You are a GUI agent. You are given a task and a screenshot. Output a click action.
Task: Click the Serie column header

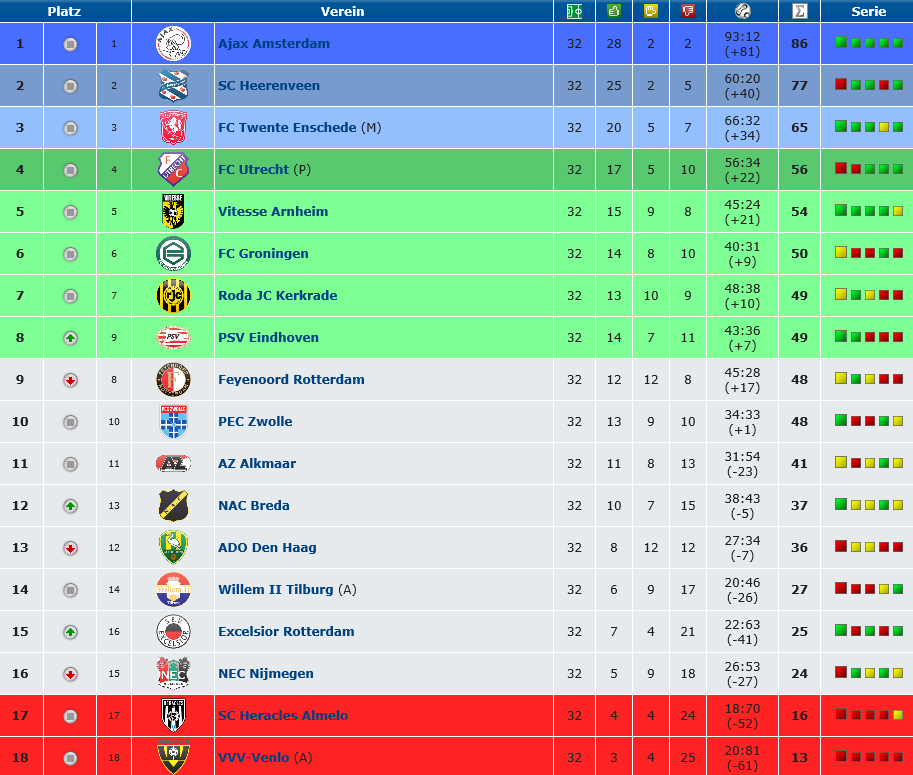pyautogui.click(x=868, y=11)
